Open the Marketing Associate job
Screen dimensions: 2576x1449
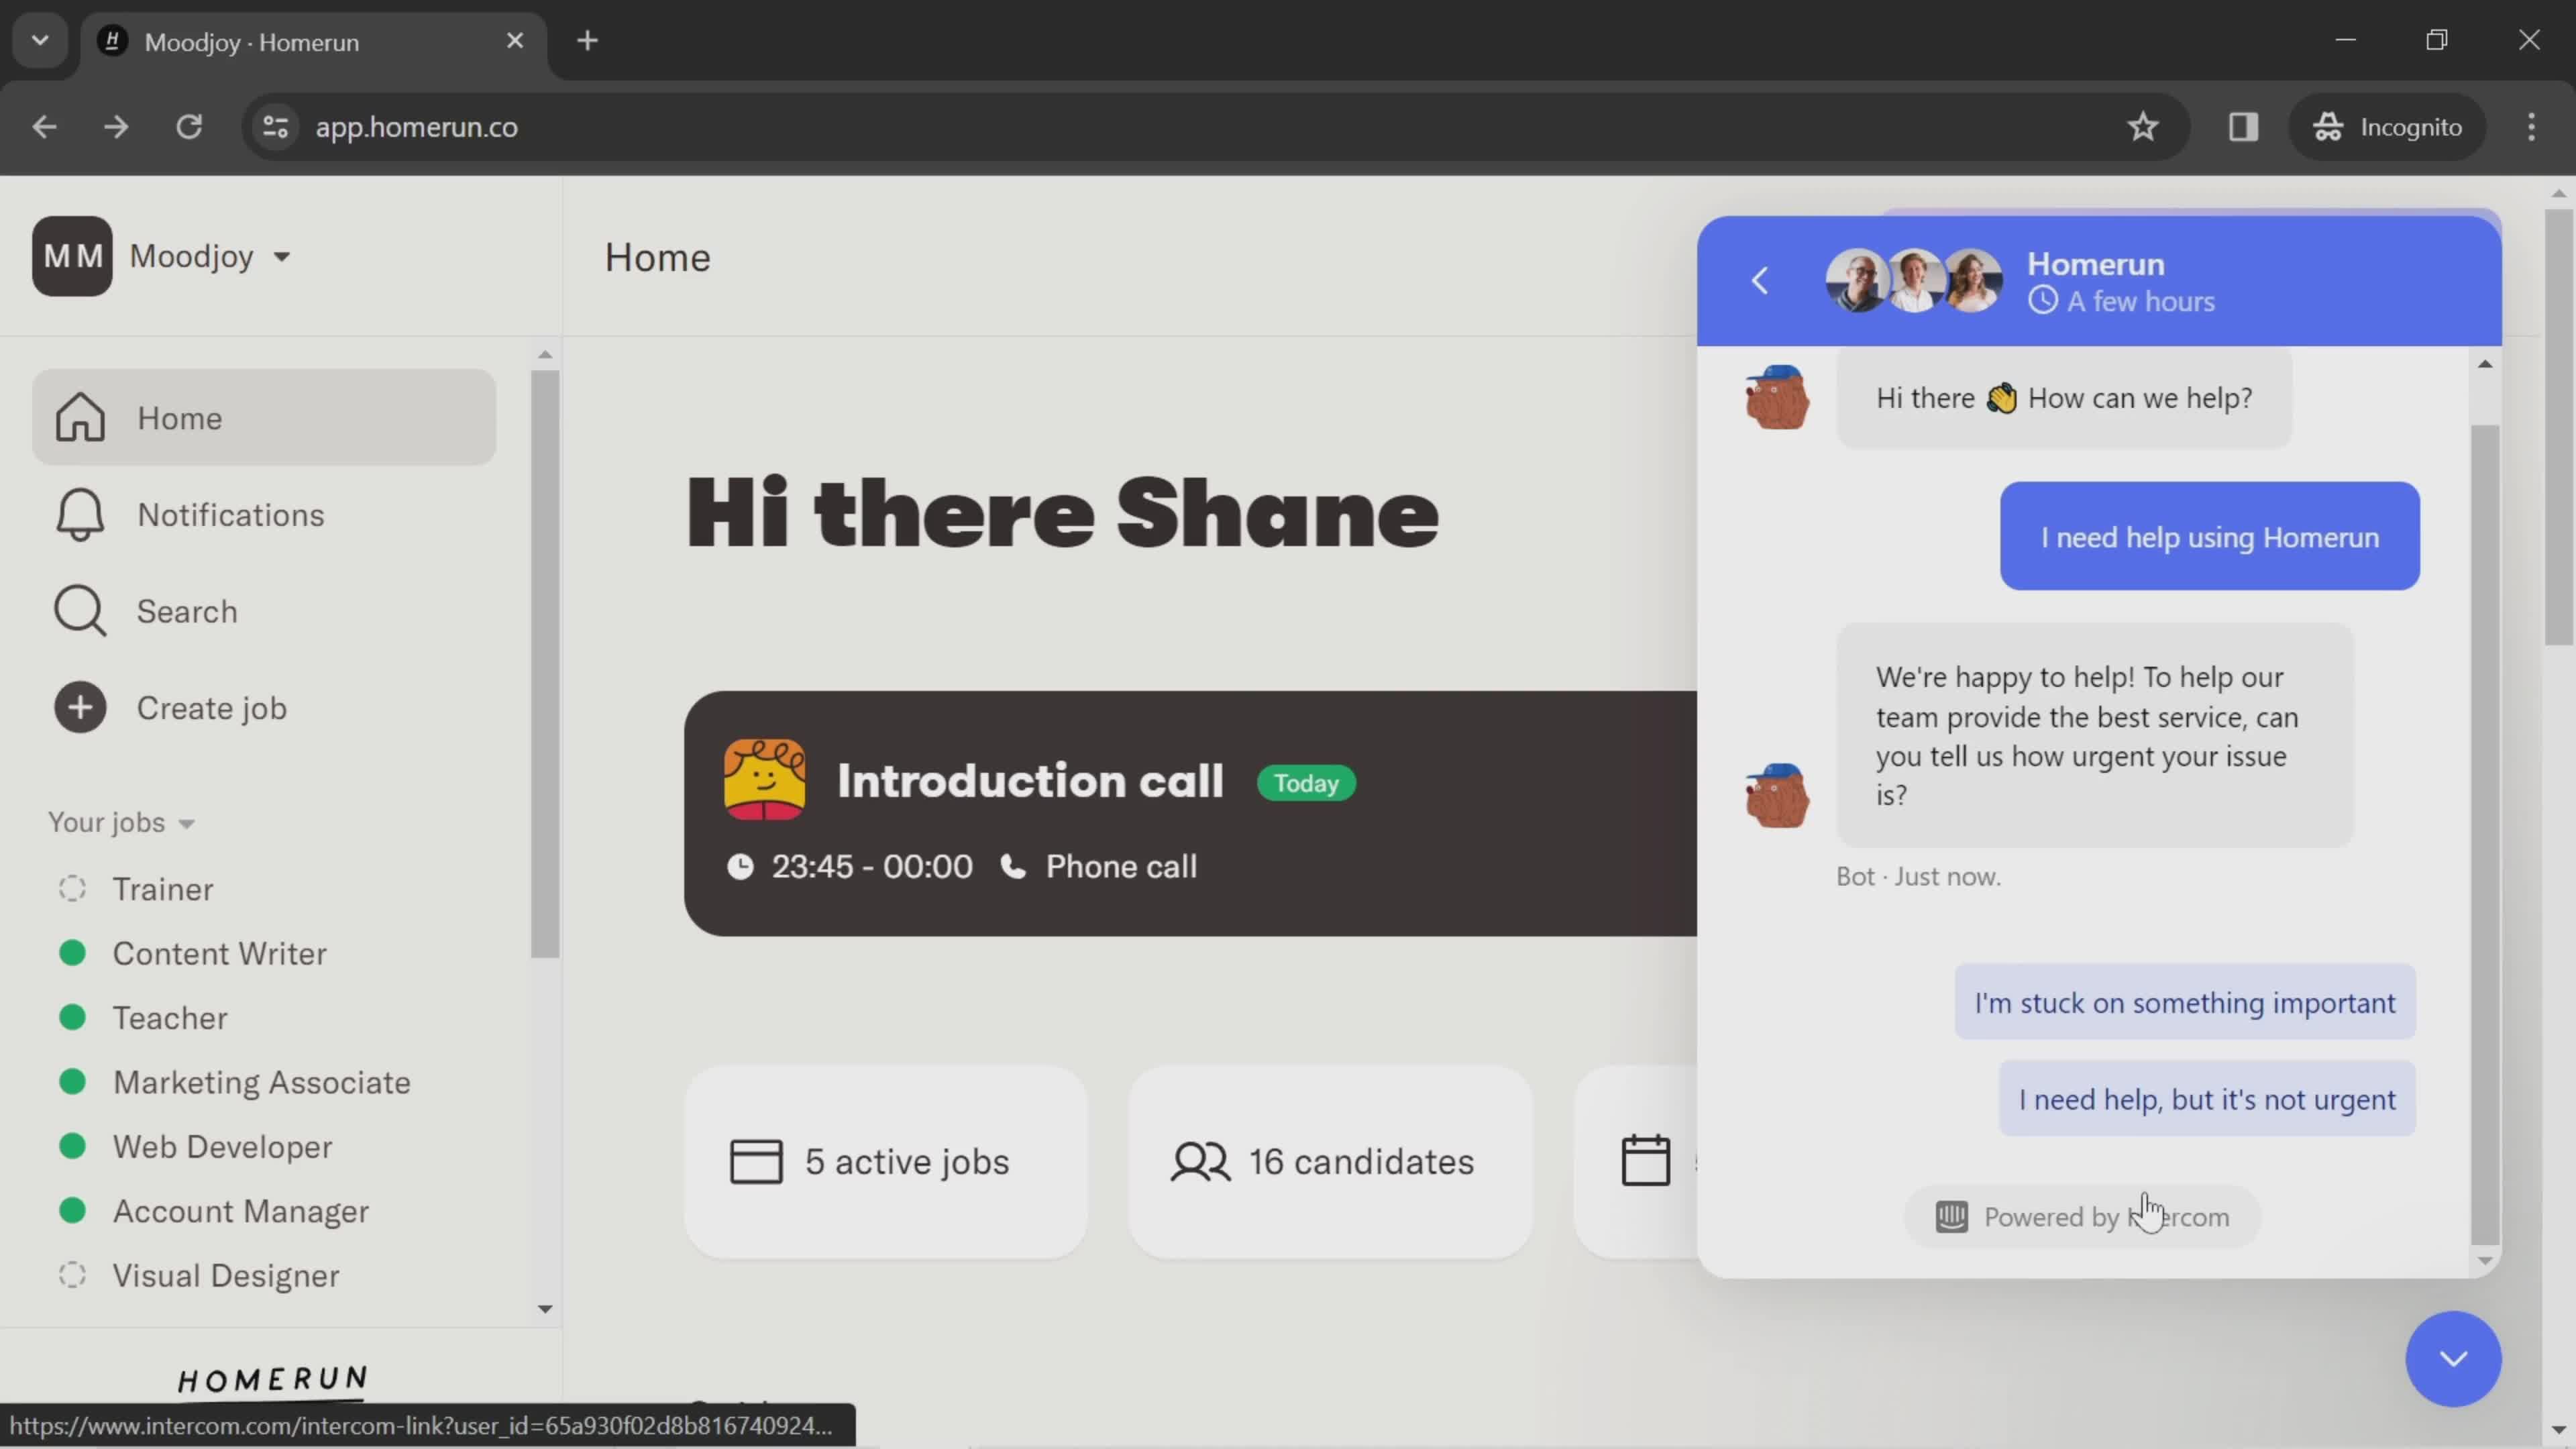(x=261, y=1082)
